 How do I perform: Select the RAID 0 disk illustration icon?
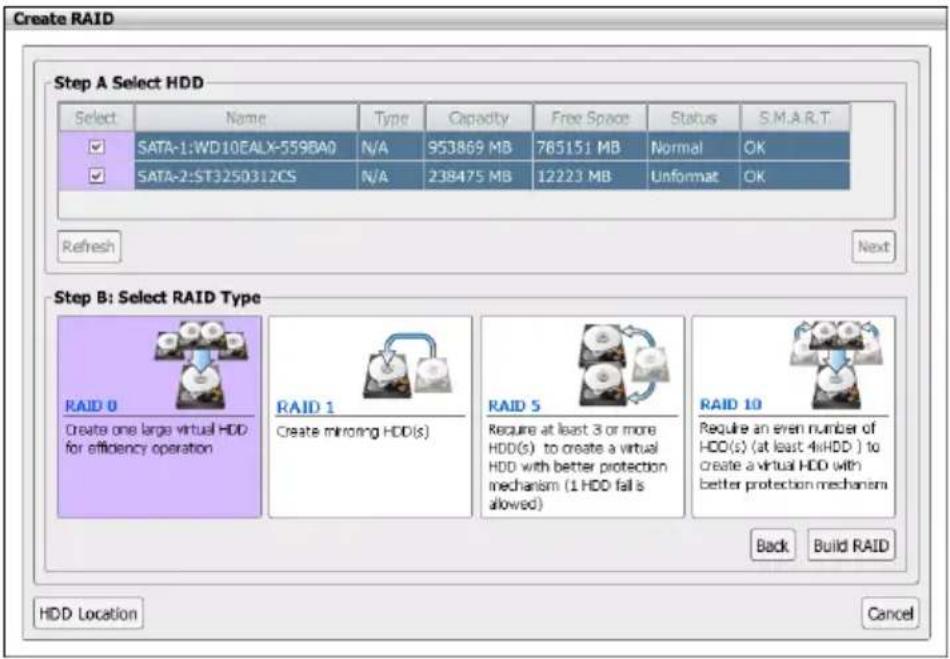click(x=201, y=364)
